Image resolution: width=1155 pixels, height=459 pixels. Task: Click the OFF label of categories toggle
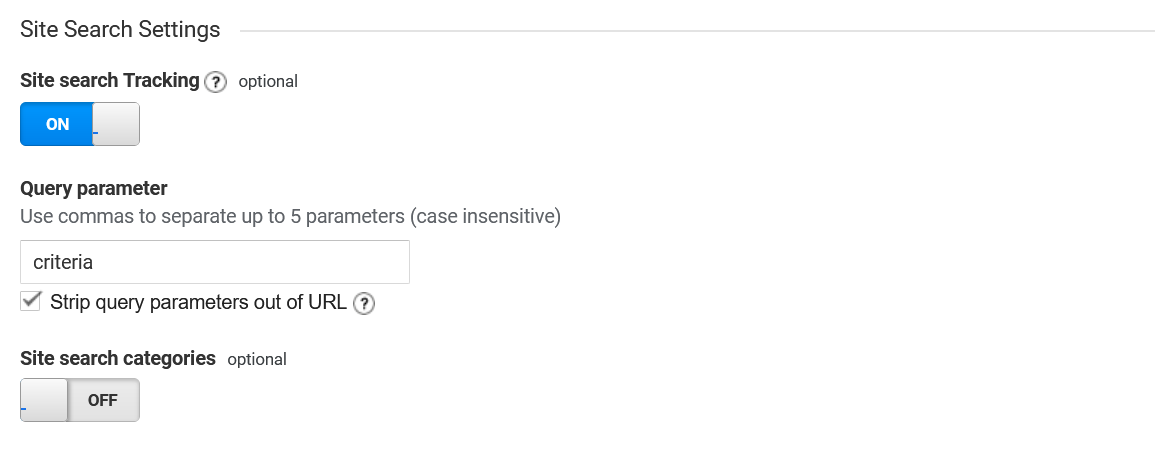(103, 401)
